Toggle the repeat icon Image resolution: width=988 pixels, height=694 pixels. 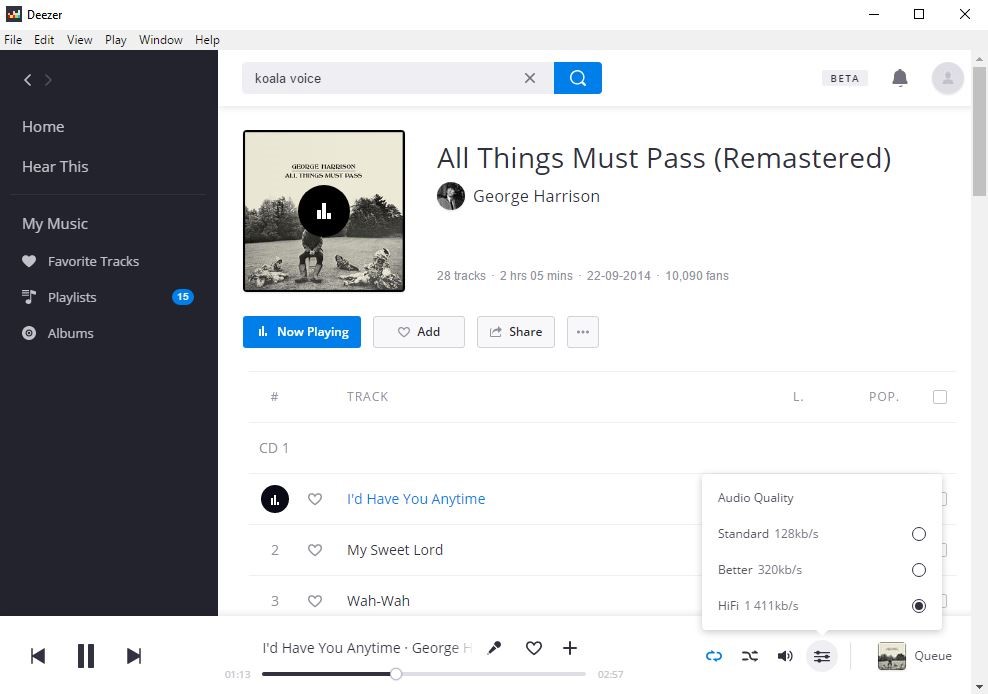tap(714, 656)
